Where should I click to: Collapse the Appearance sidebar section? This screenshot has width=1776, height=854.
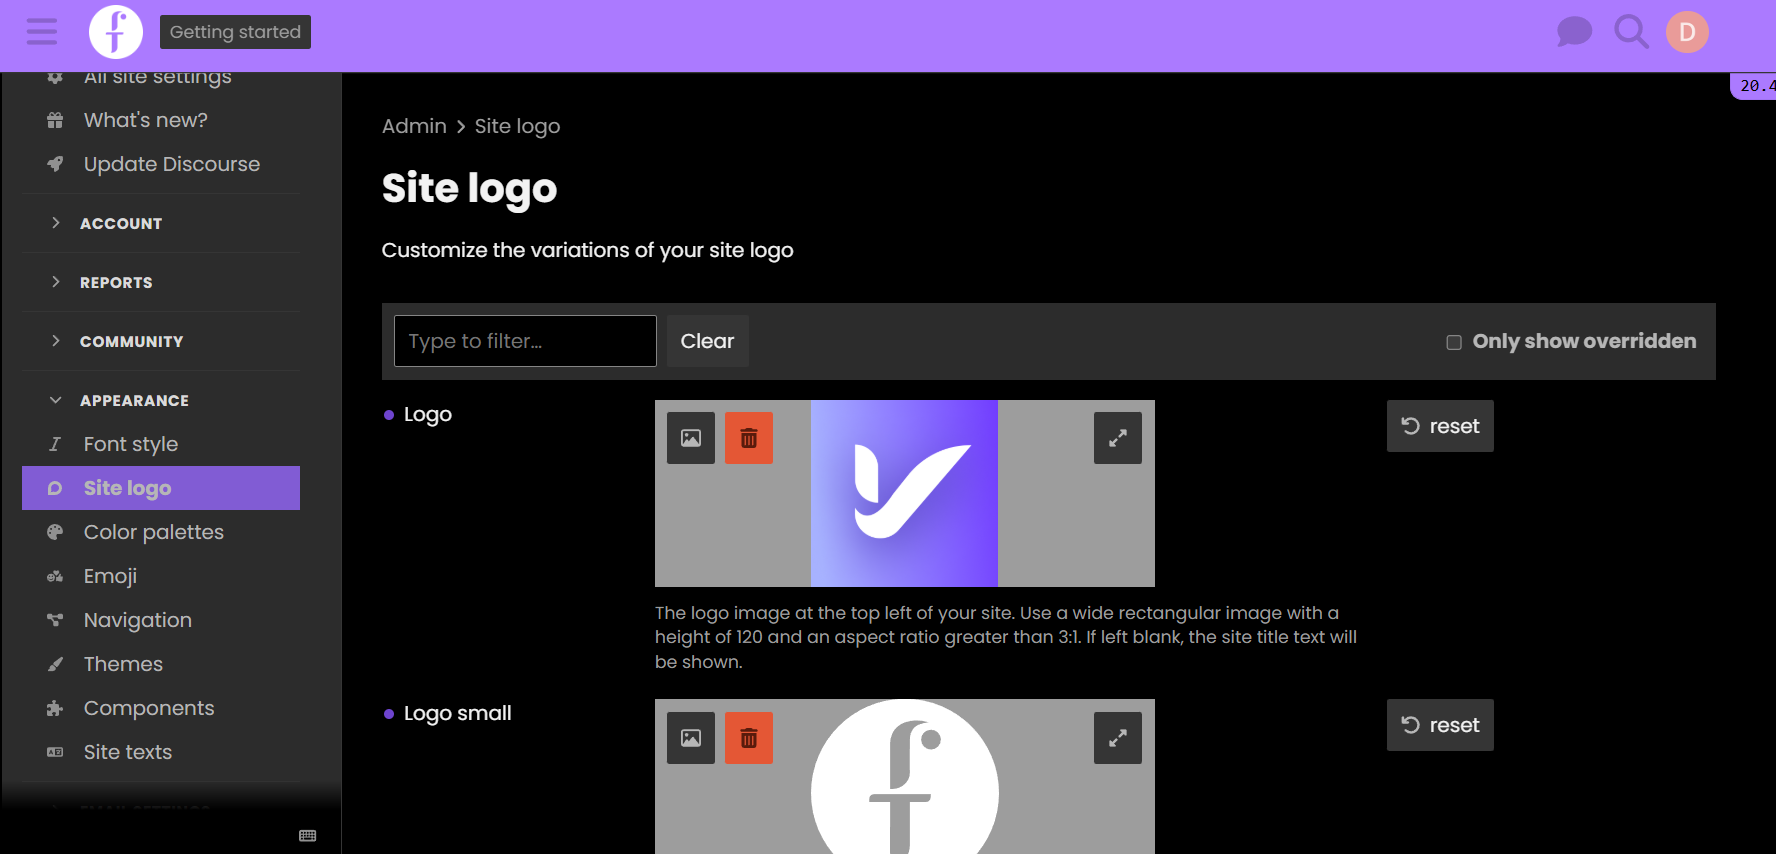tap(134, 400)
